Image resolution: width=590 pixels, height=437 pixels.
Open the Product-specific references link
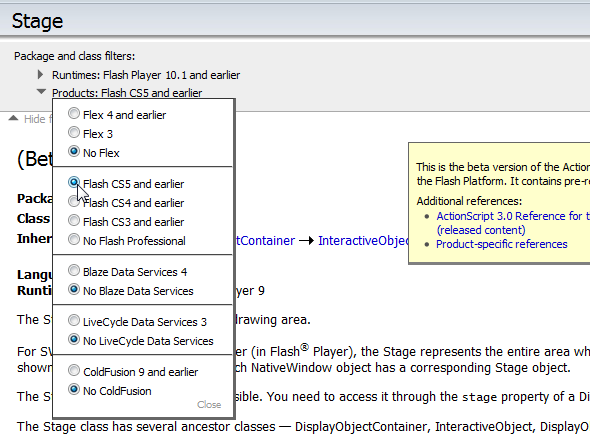(502, 244)
